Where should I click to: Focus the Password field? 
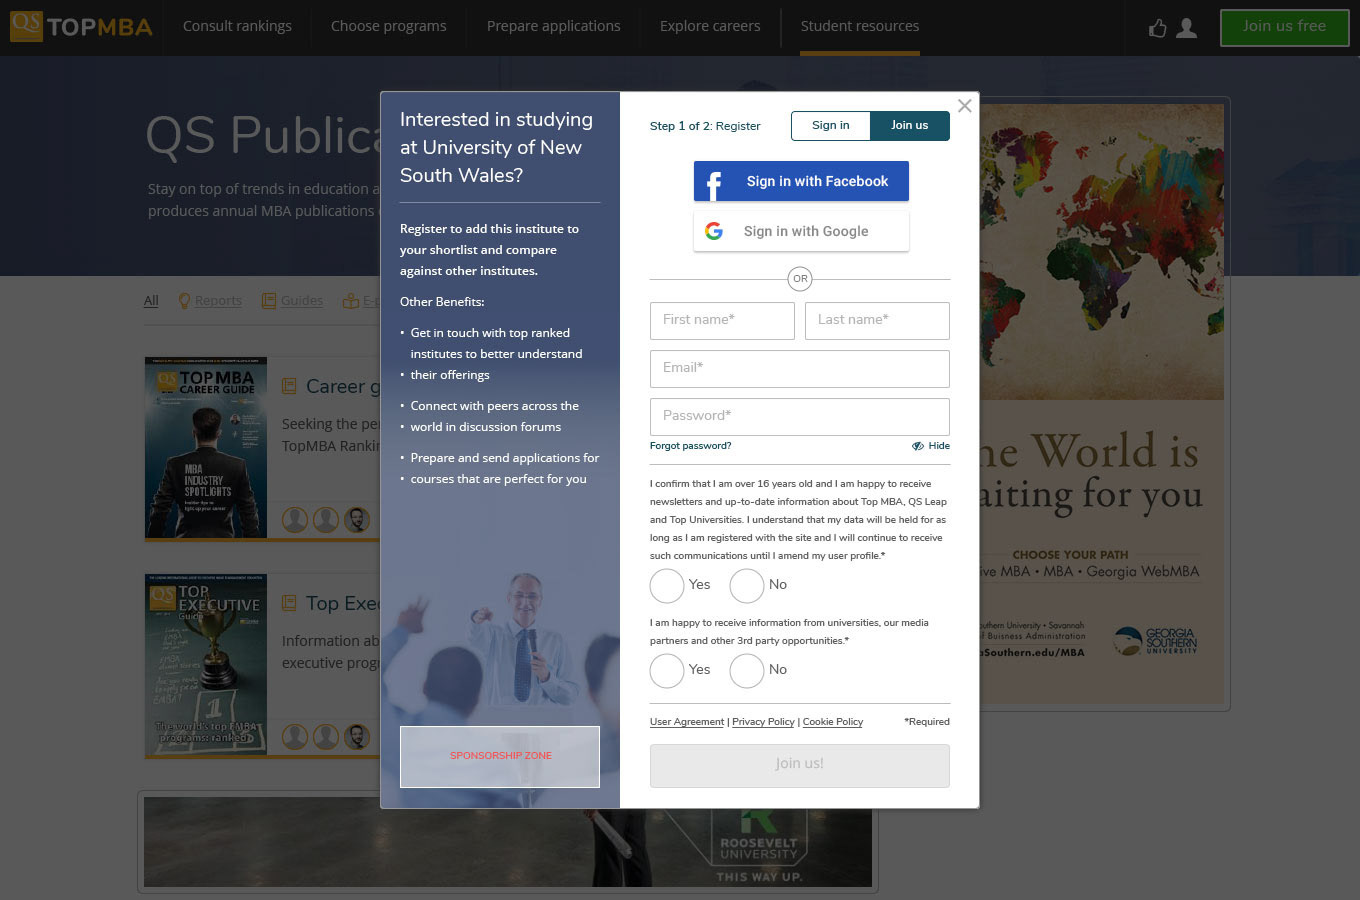[800, 417]
